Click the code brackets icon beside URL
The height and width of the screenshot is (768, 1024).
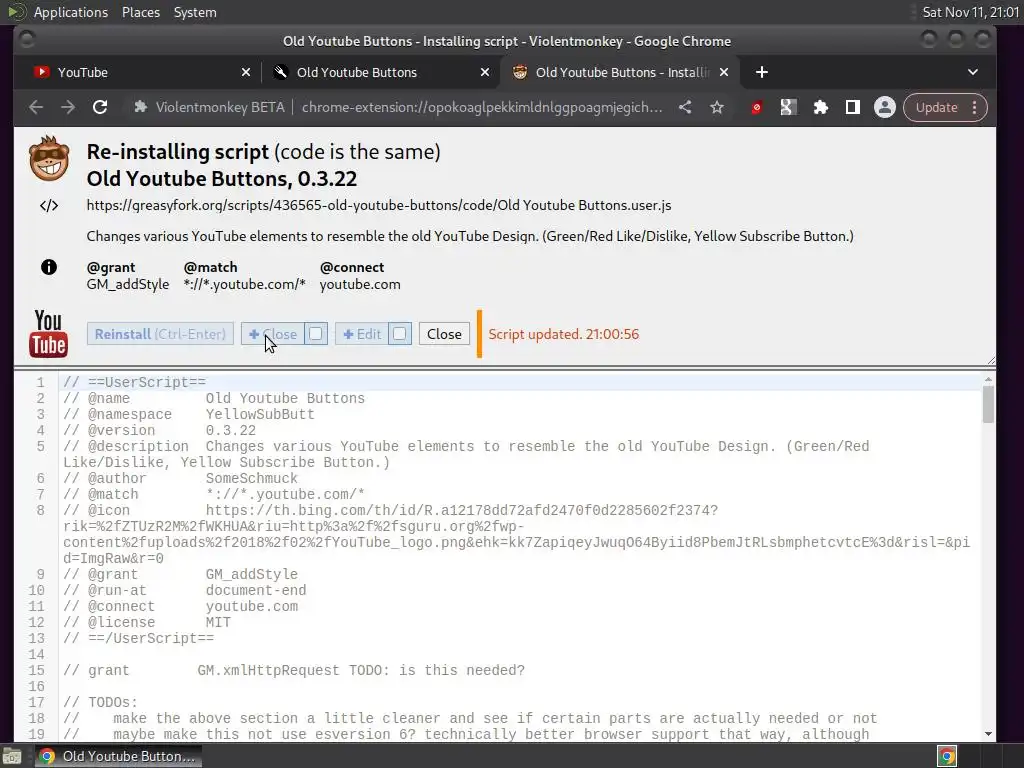pyautogui.click(x=49, y=206)
